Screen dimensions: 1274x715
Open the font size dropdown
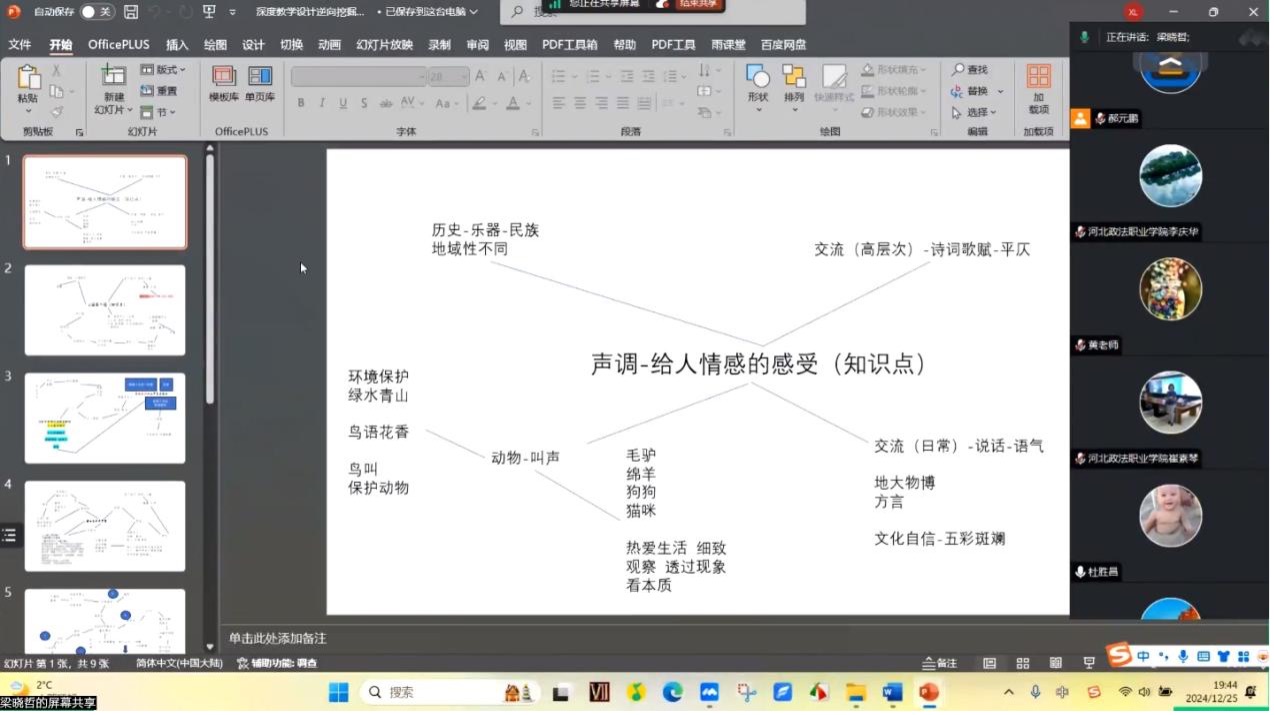coord(463,77)
